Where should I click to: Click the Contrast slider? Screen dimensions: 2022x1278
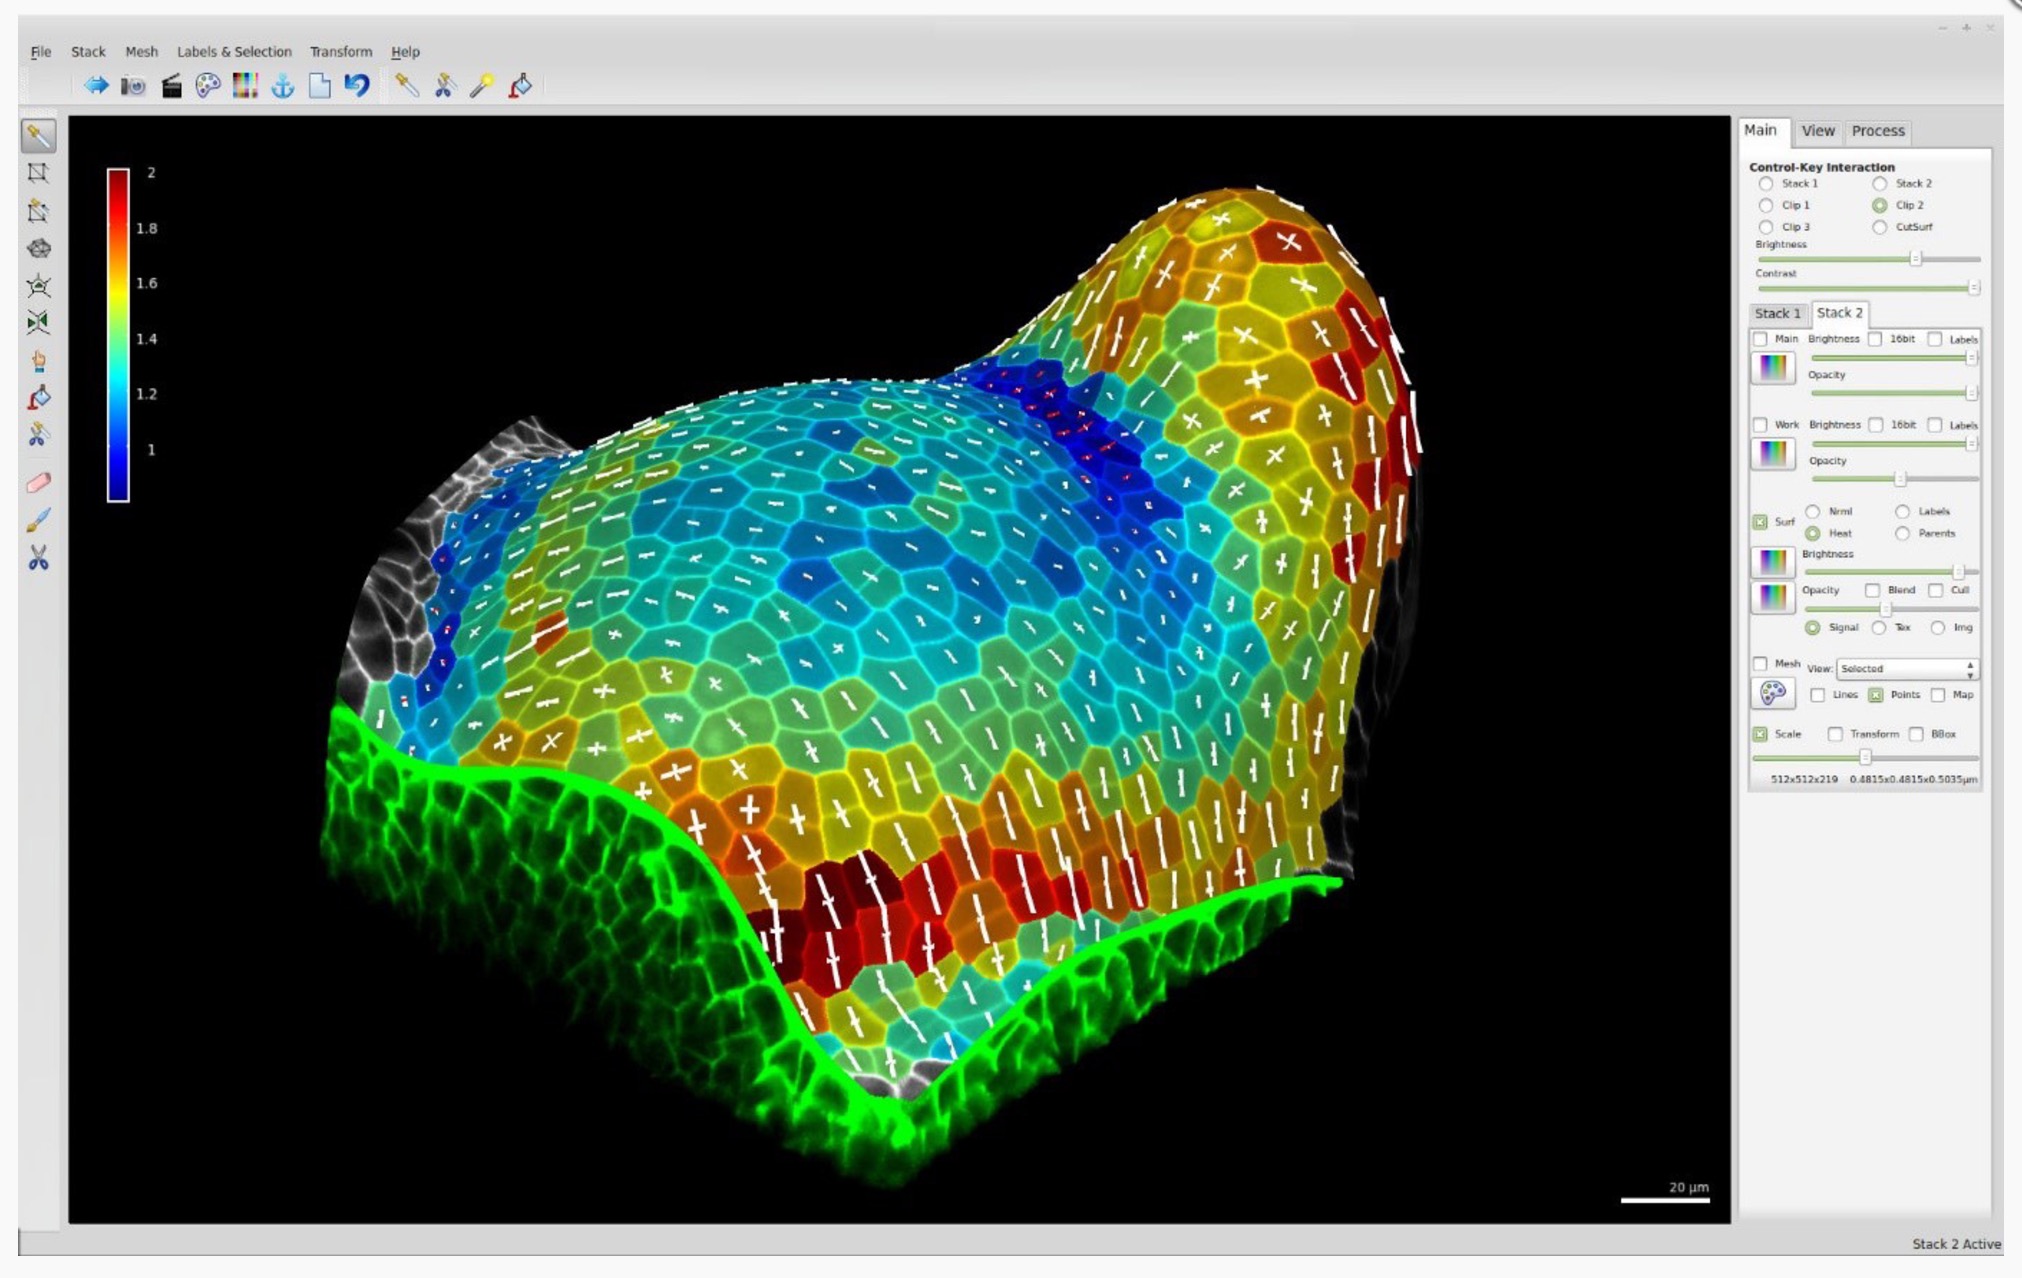pyautogui.click(x=1866, y=288)
